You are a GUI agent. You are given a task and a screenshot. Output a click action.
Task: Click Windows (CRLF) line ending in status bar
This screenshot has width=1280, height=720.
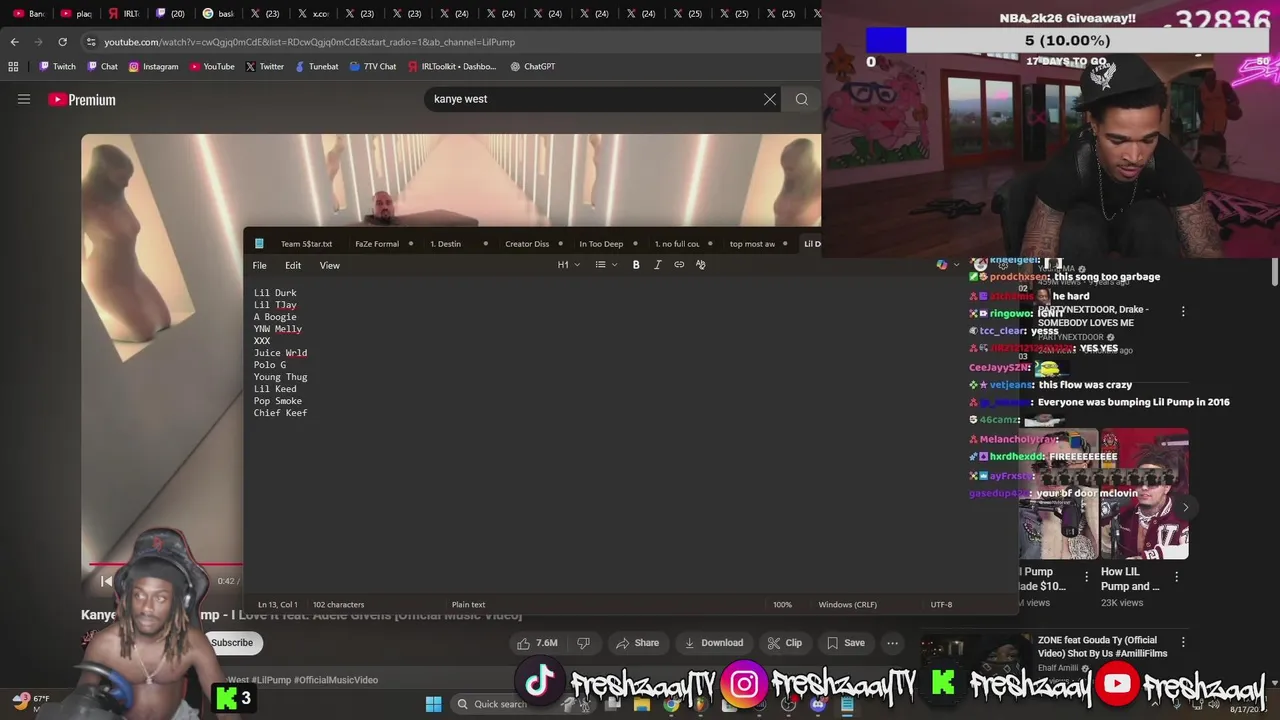pos(847,605)
